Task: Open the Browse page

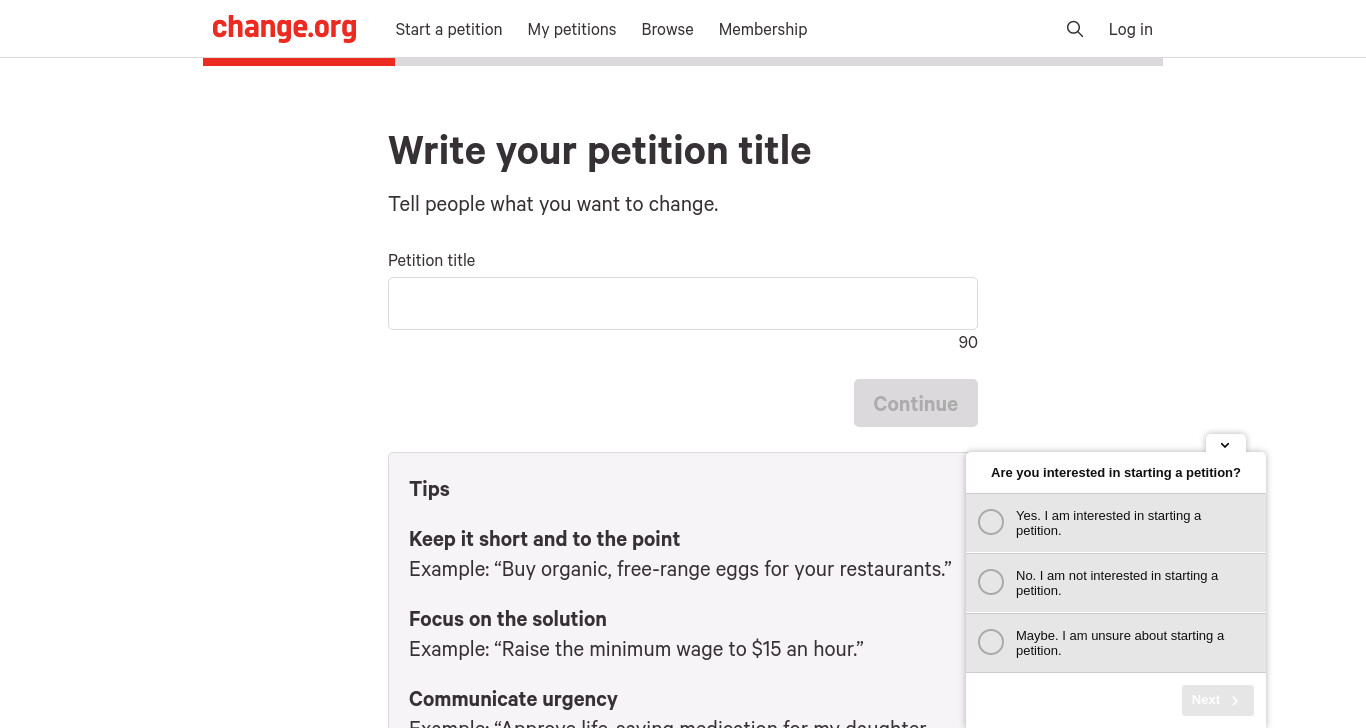Action: click(x=667, y=29)
